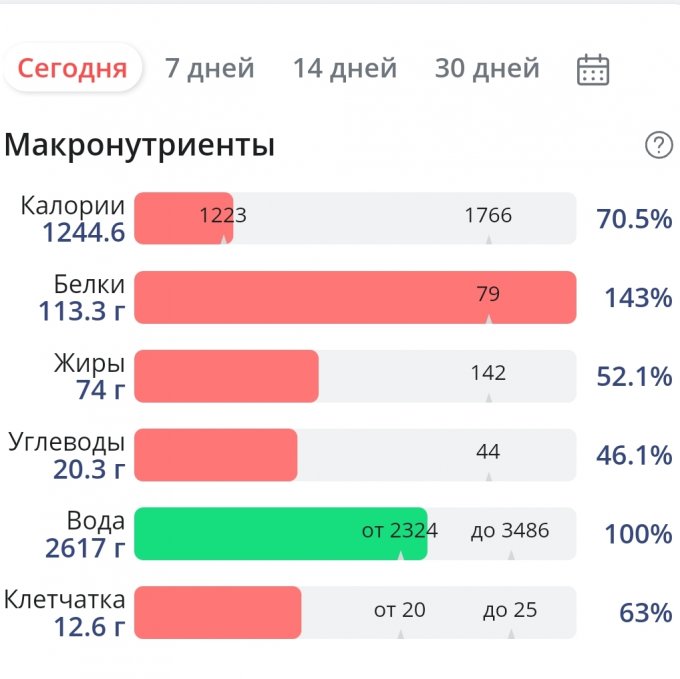This screenshot has height=679, width=680.
Task: Click the Белки progress bar
Action: point(355,297)
